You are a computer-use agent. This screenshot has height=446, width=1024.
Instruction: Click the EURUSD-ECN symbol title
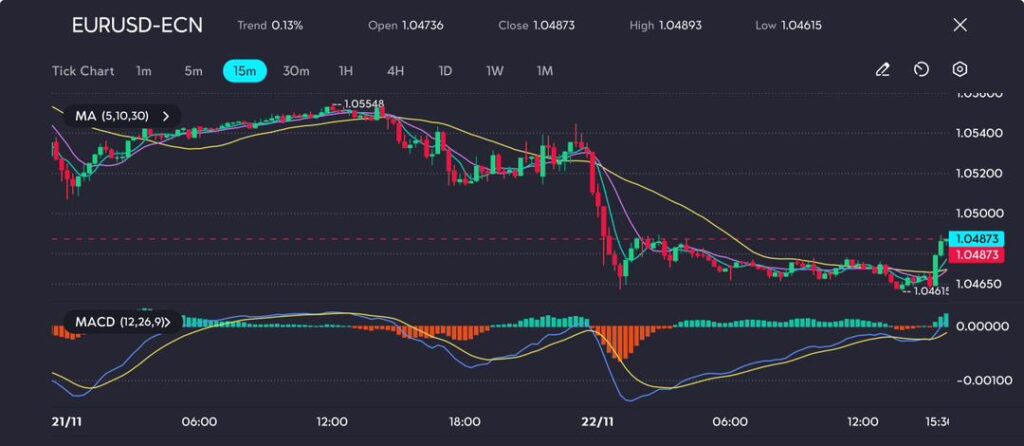(x=137, y=25)
